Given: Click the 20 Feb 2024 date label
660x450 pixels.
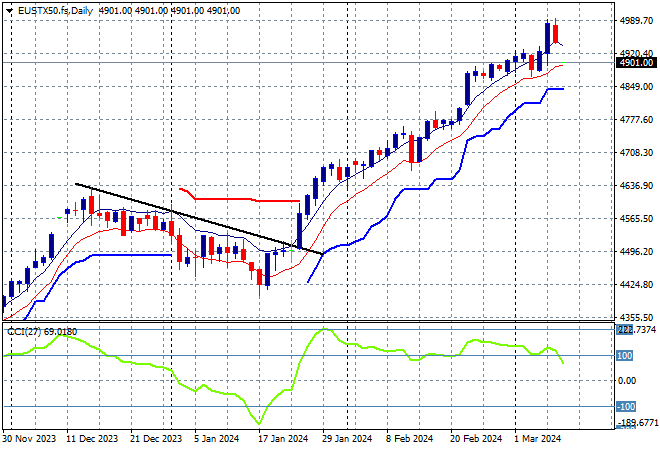Looking at the screenshot, I should pos(474,439).
